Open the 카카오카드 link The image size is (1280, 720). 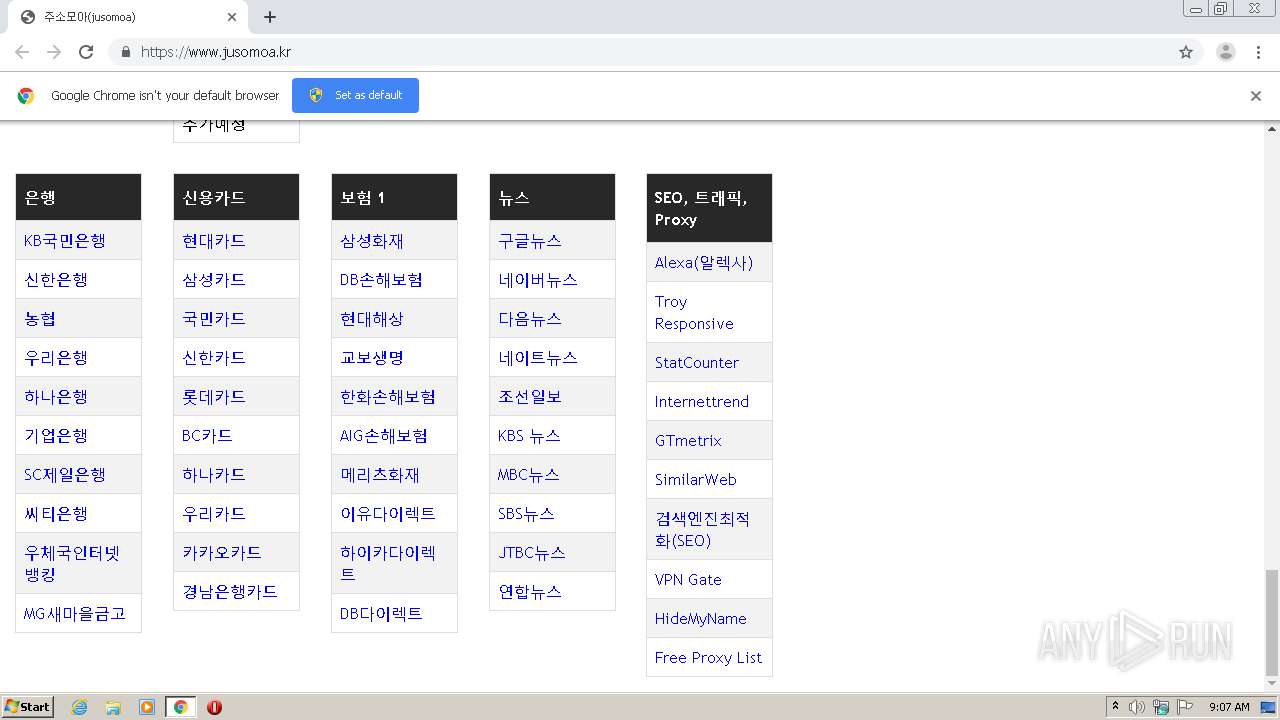222,553
